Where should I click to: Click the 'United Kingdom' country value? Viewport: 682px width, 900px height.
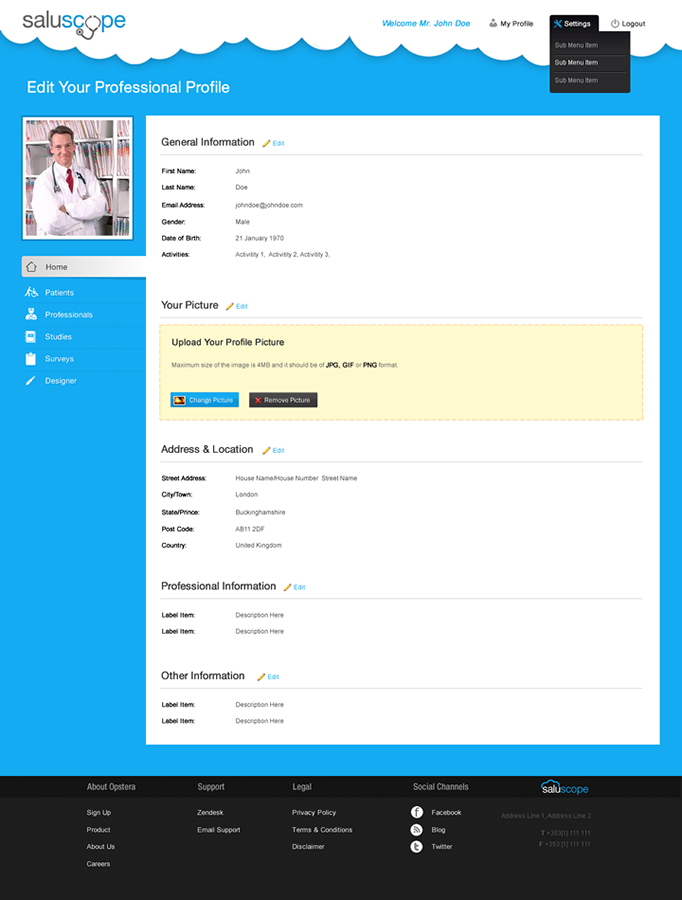[x=258, y=545]
